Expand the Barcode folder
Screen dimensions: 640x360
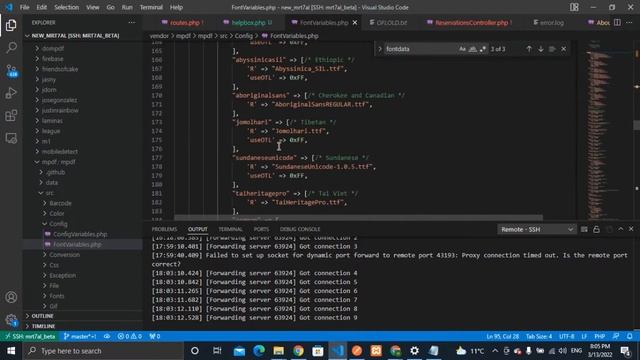(x=60, y=203)
